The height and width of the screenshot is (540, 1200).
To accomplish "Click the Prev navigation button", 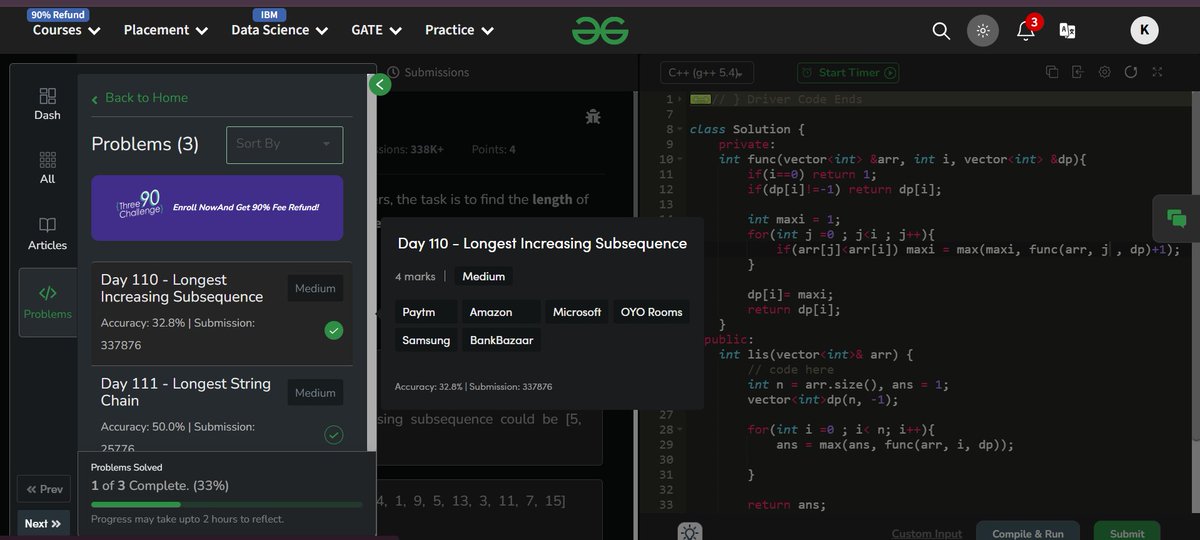I will [44, 489].
